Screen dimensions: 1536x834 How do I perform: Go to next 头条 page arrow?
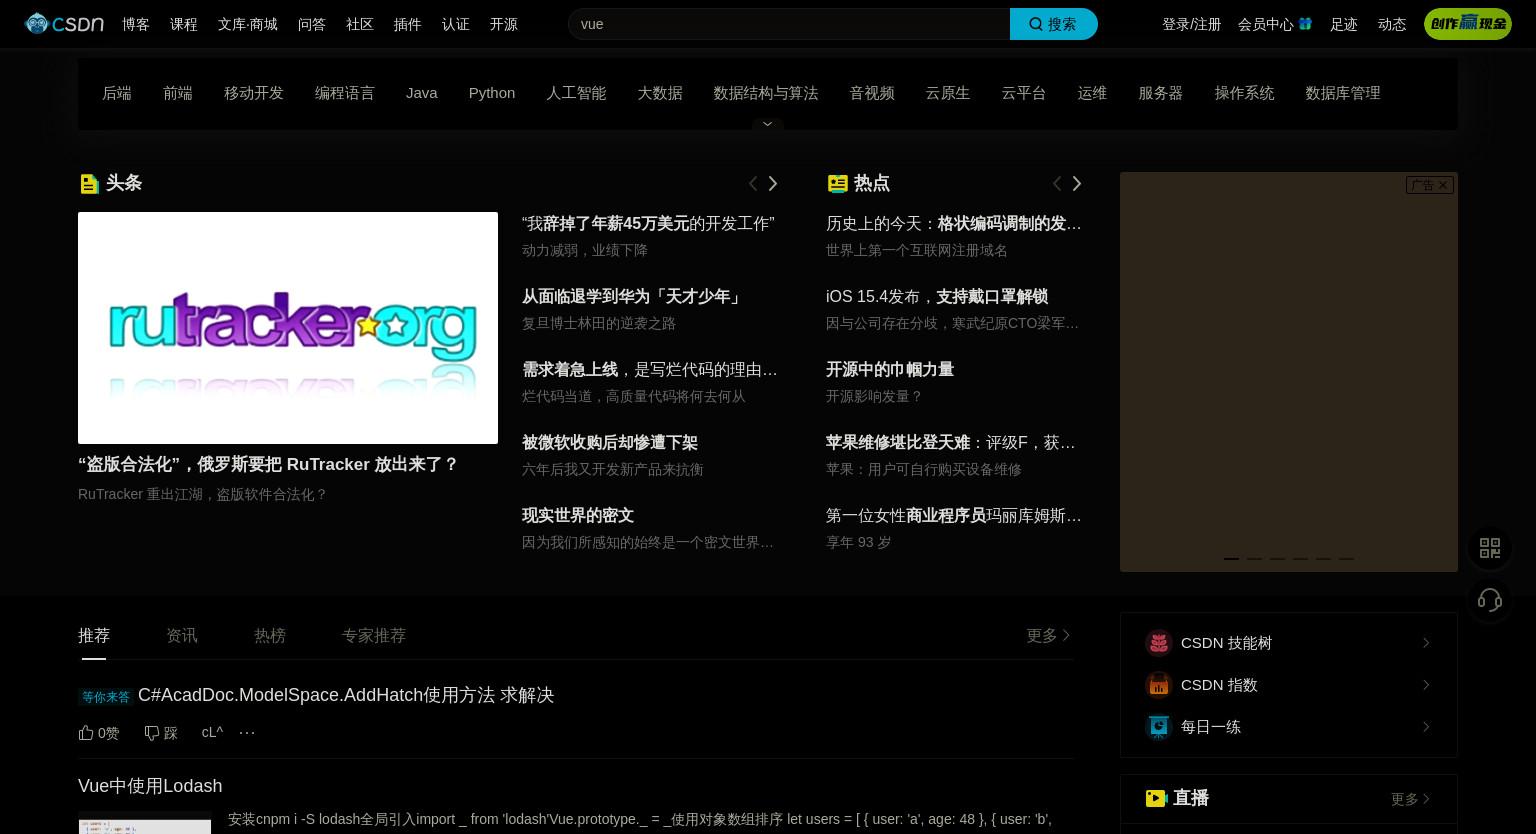[x=773, y=183]
